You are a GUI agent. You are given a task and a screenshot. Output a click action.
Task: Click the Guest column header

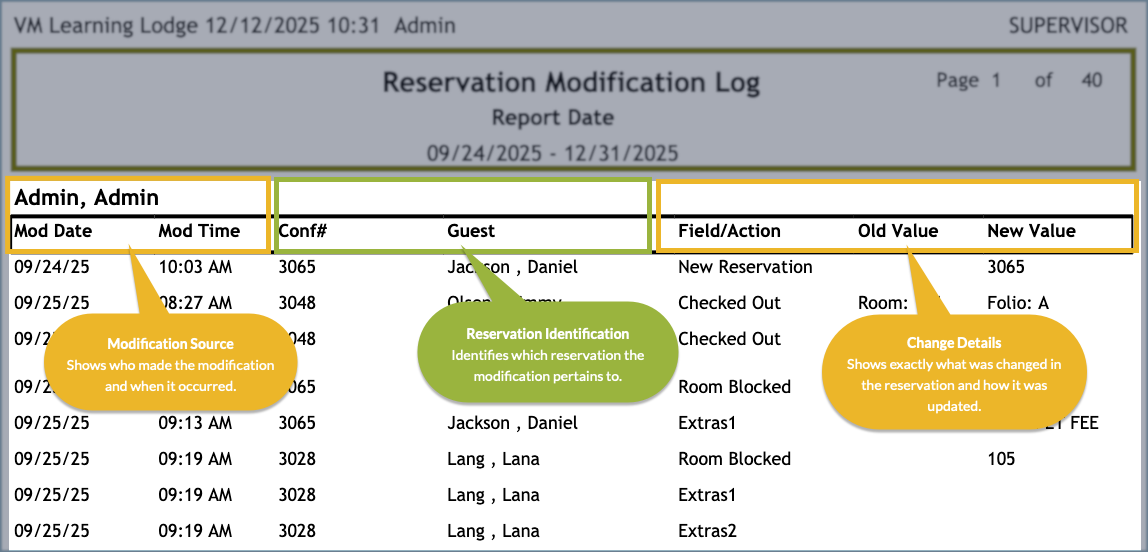pyautogui.click(x=471, y=231)
